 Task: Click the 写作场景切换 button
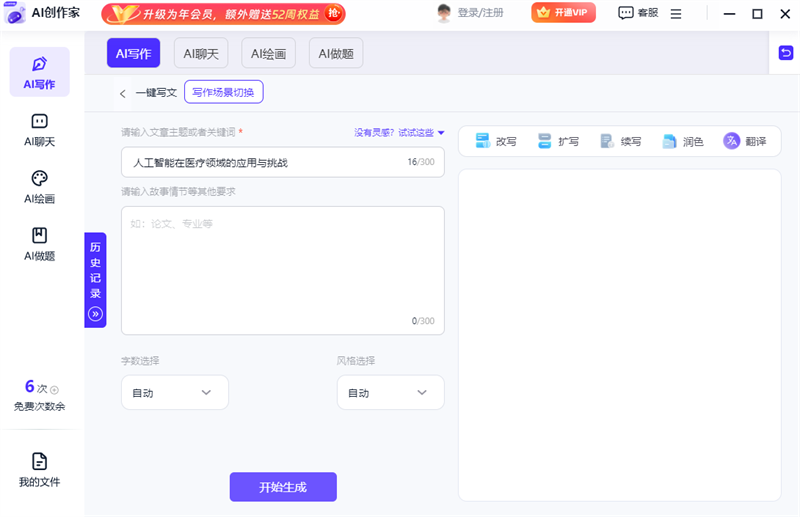pos(223,93)
